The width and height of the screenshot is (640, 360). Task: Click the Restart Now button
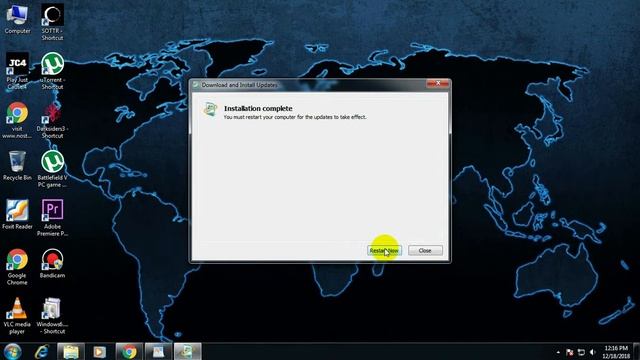pos(384,251)
